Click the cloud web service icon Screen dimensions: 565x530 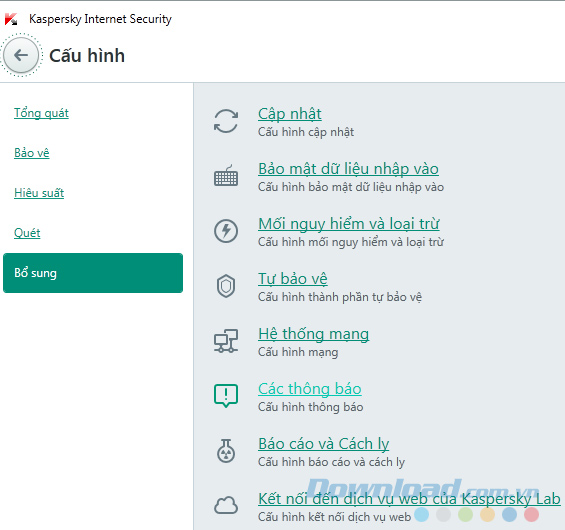coord(226,505)
